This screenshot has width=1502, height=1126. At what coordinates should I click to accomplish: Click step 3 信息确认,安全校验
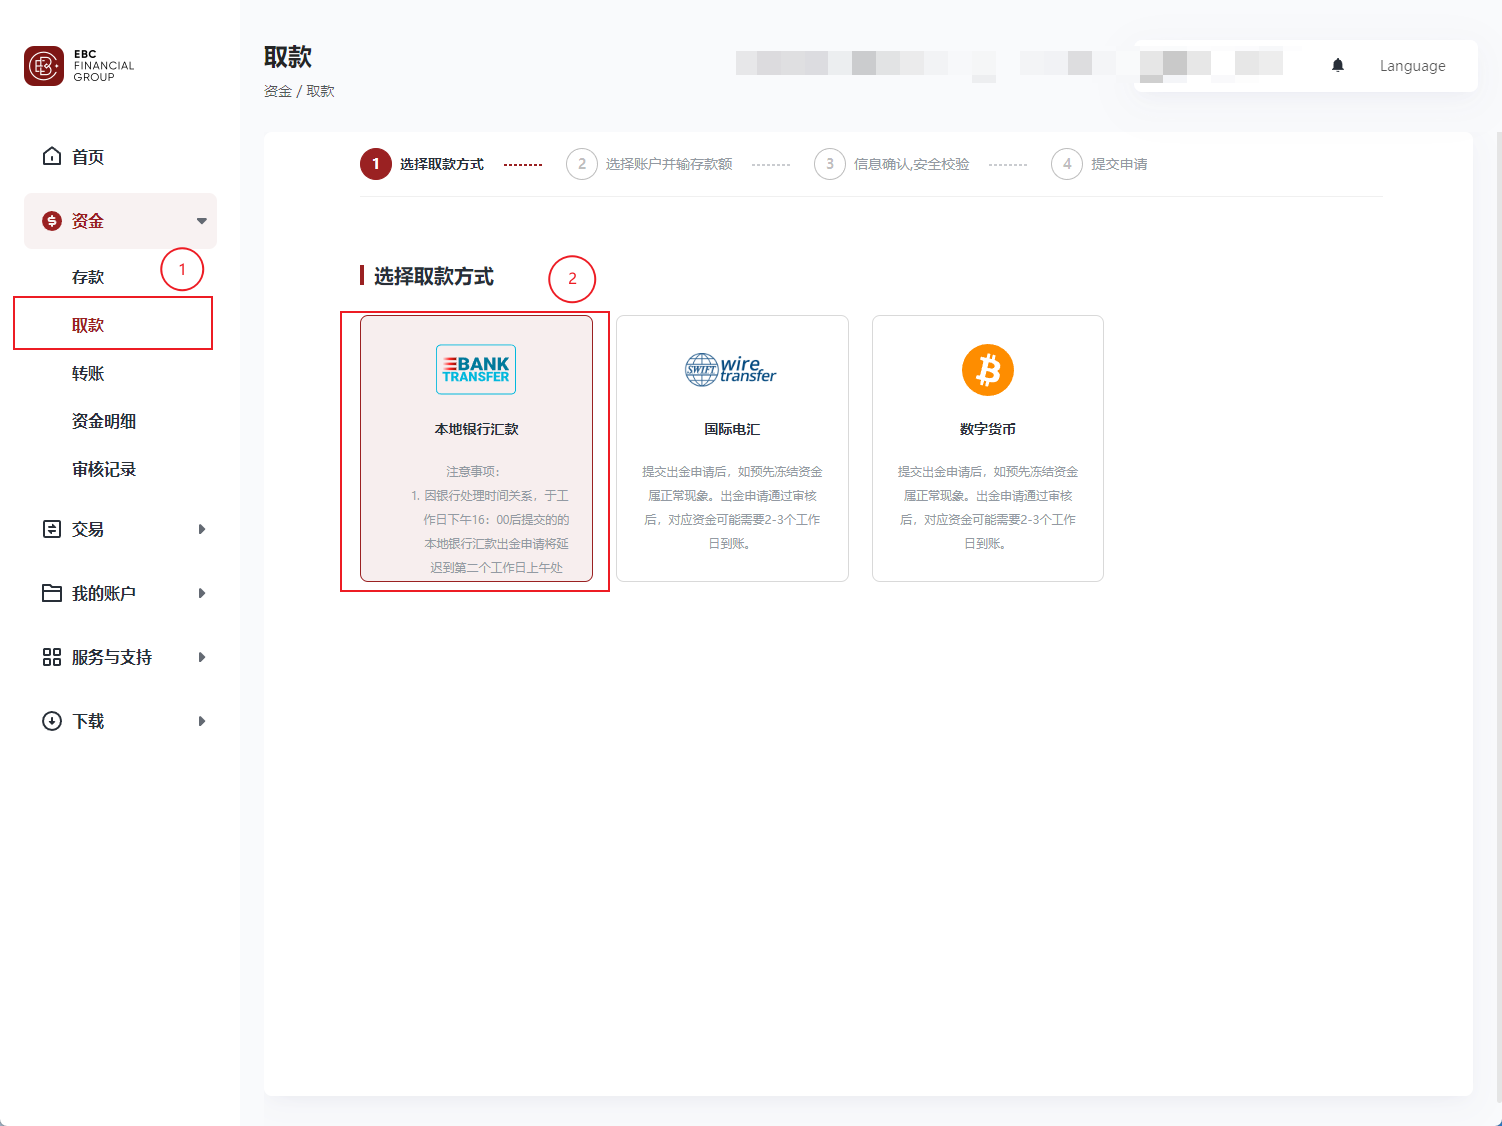tap(892, 164)
